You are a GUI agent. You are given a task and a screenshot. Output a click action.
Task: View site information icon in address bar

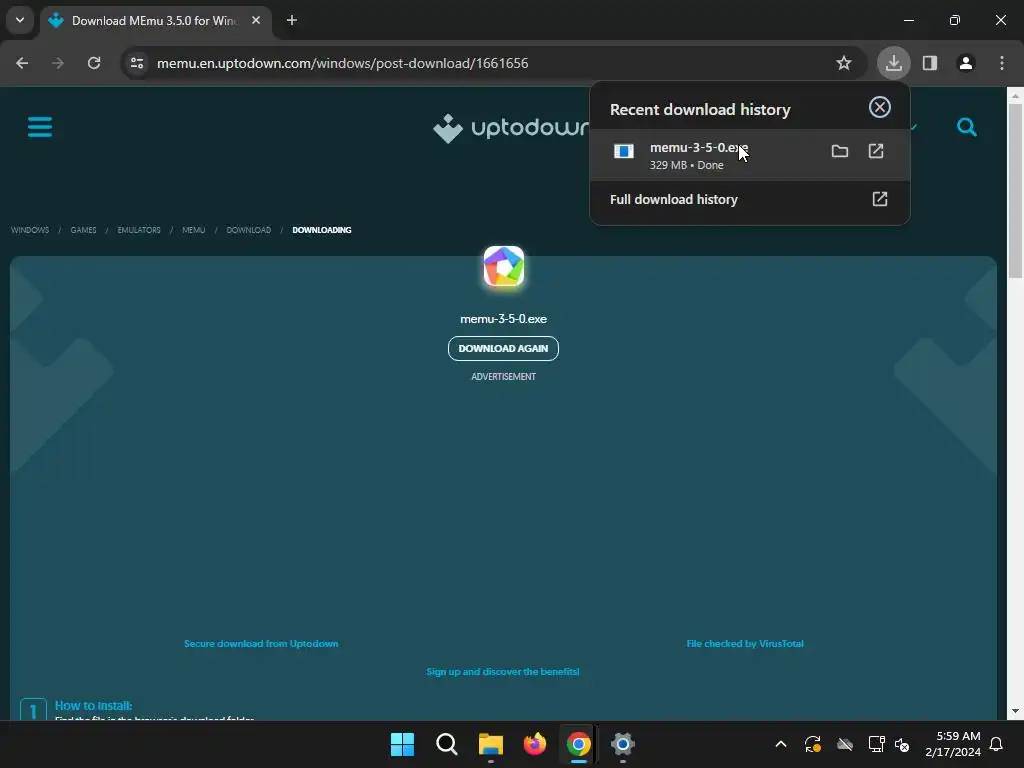point(136,63)
